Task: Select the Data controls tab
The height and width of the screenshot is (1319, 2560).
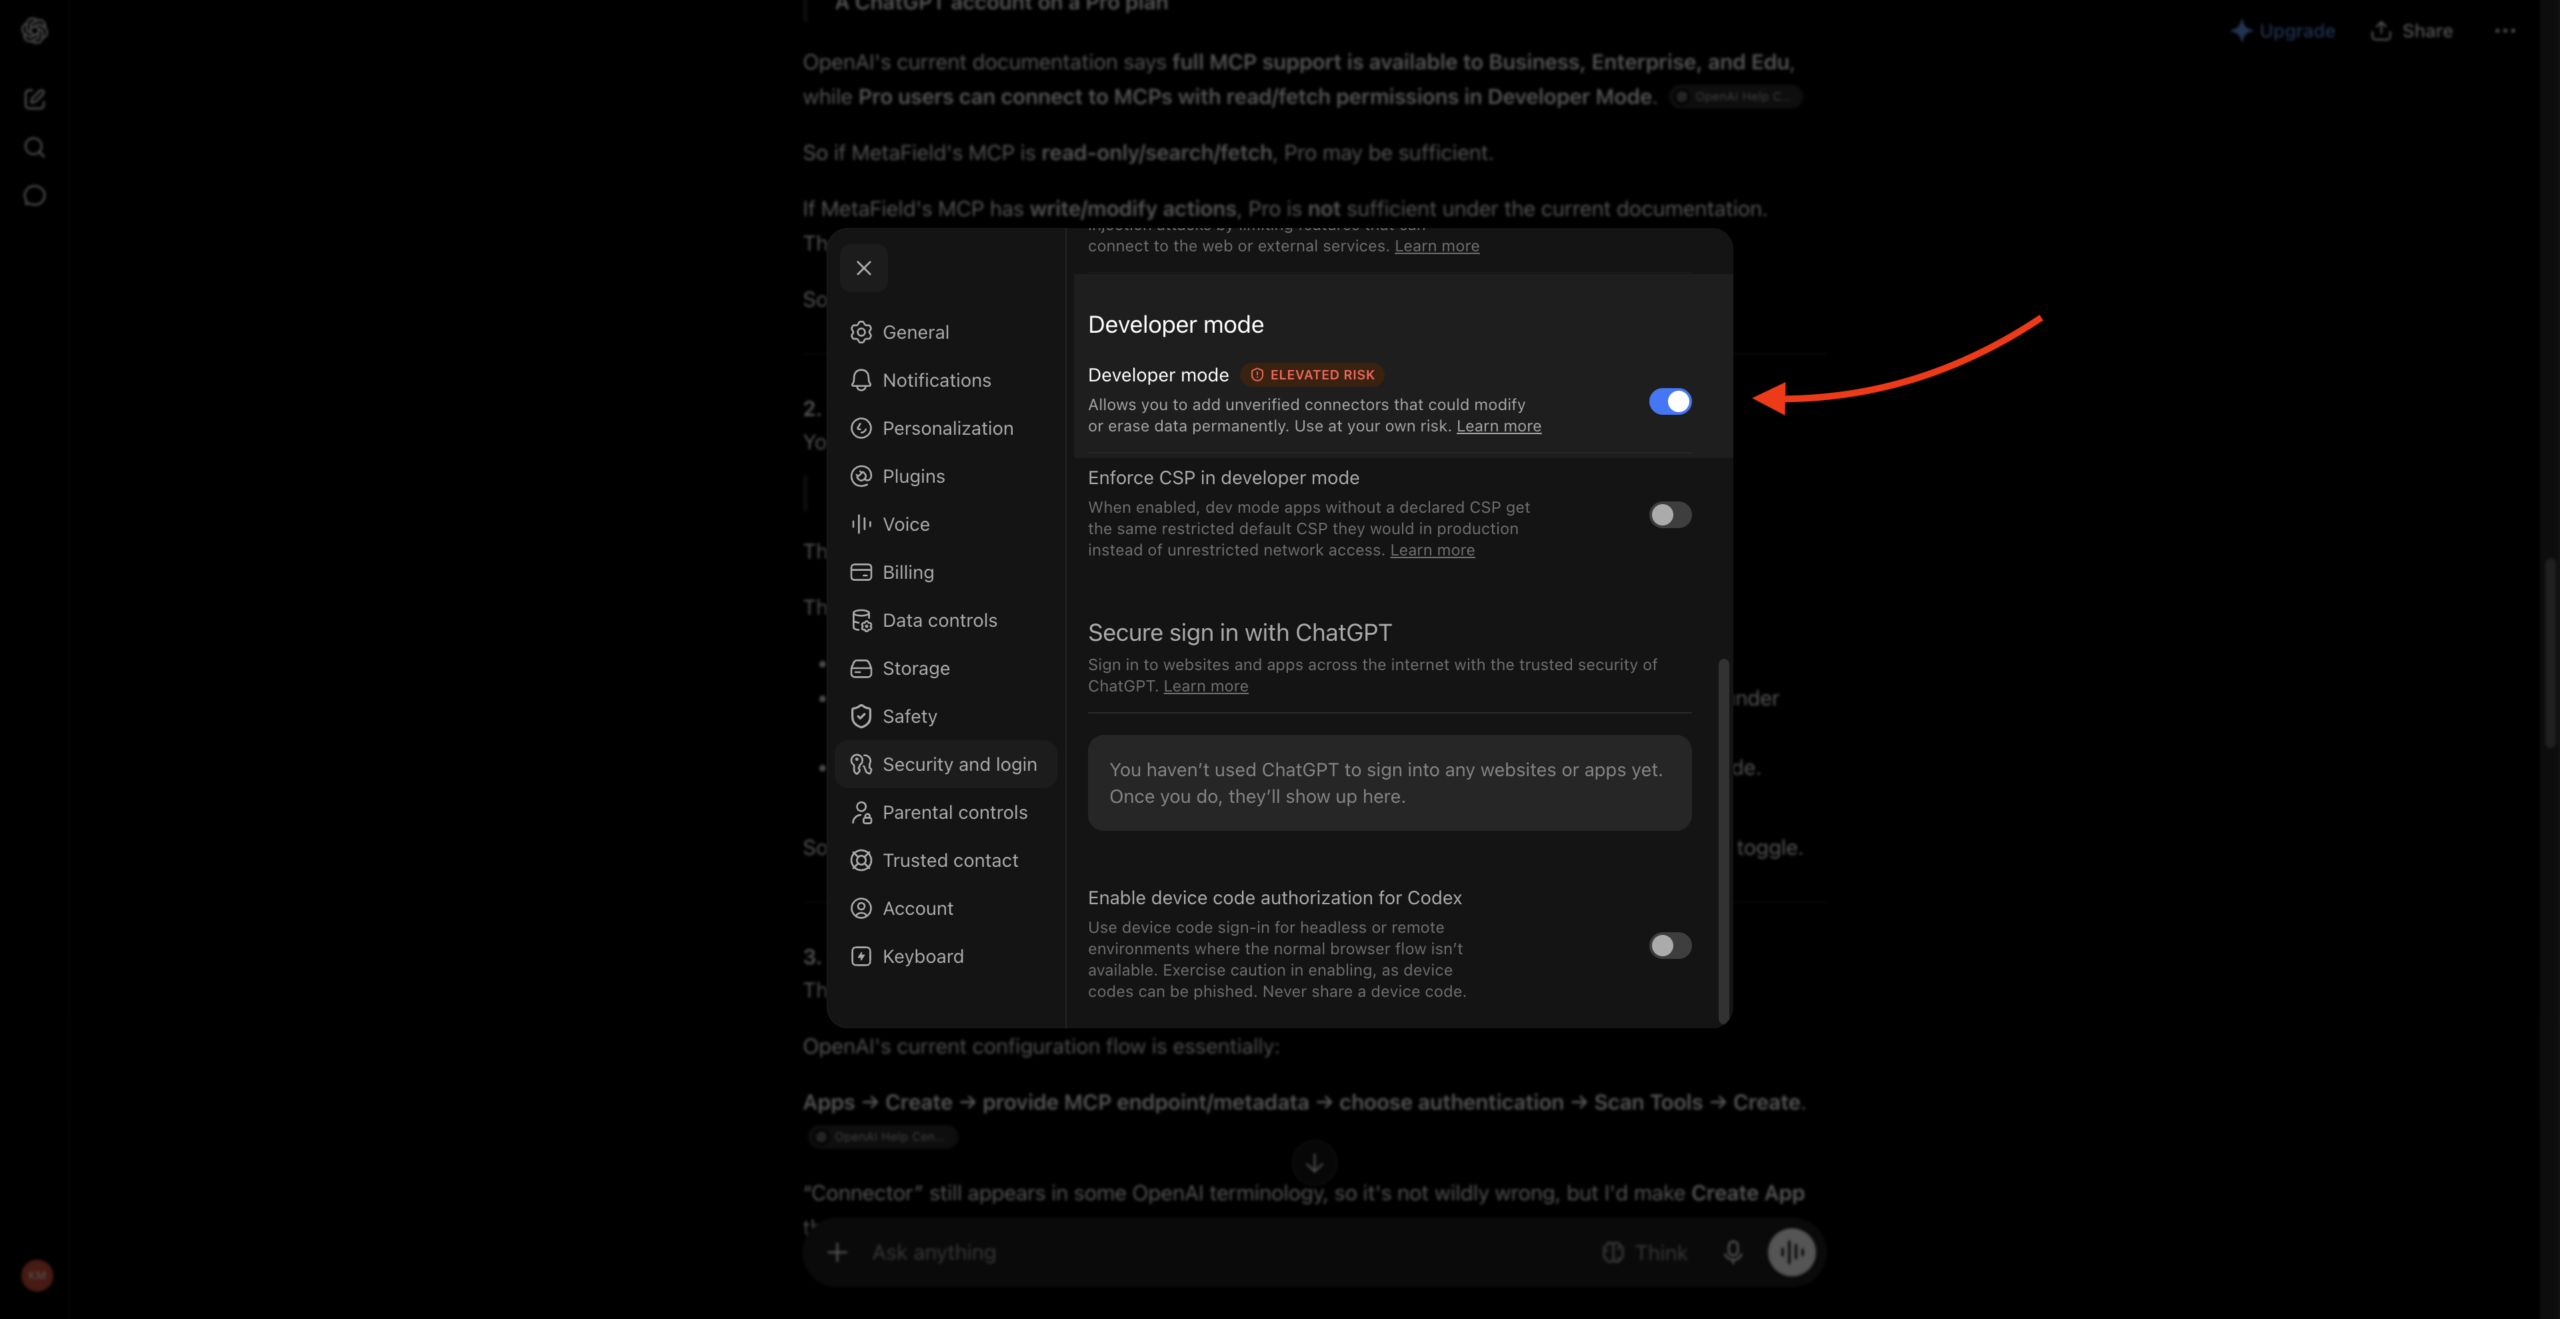Action: pos(946,620)
